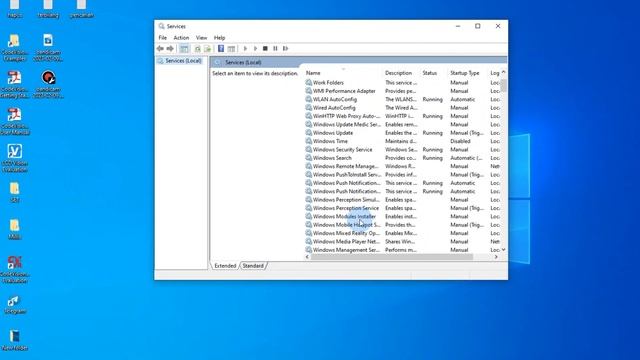Open the File menu
640x360 pixels.
162,38
